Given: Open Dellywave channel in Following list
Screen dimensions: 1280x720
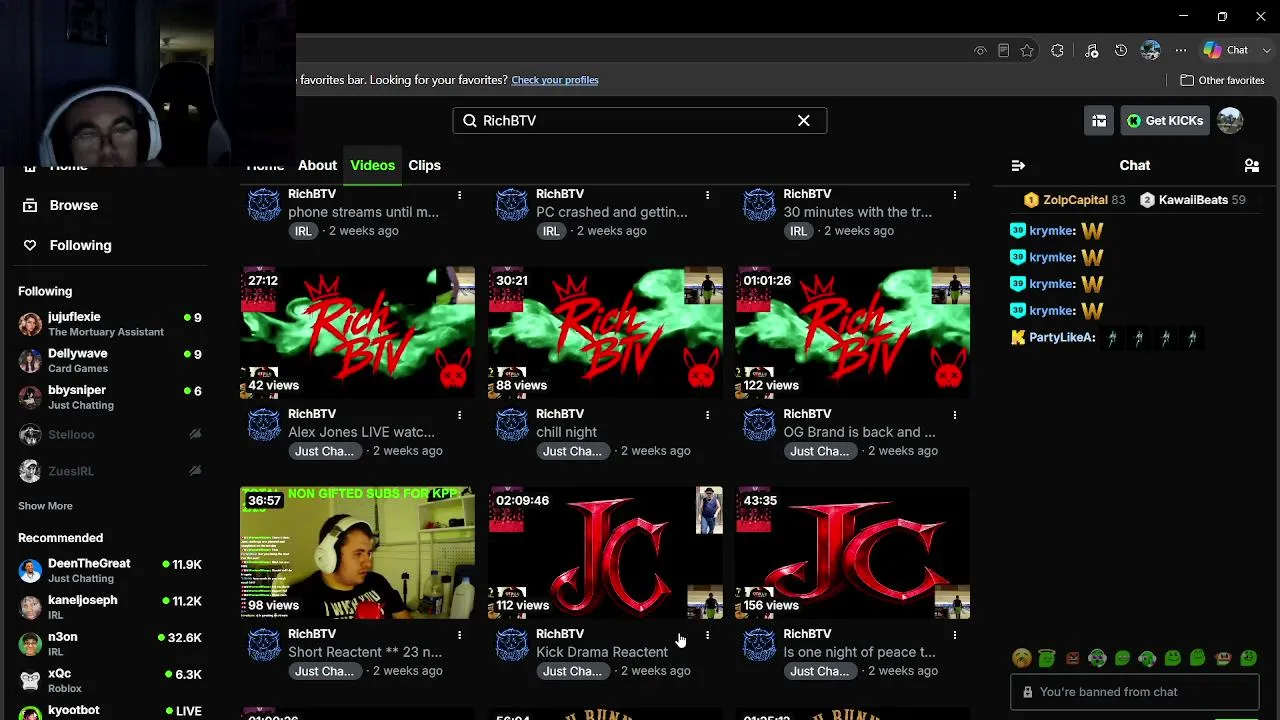Looking at the screenshot, I should click(x=110, y=360).
